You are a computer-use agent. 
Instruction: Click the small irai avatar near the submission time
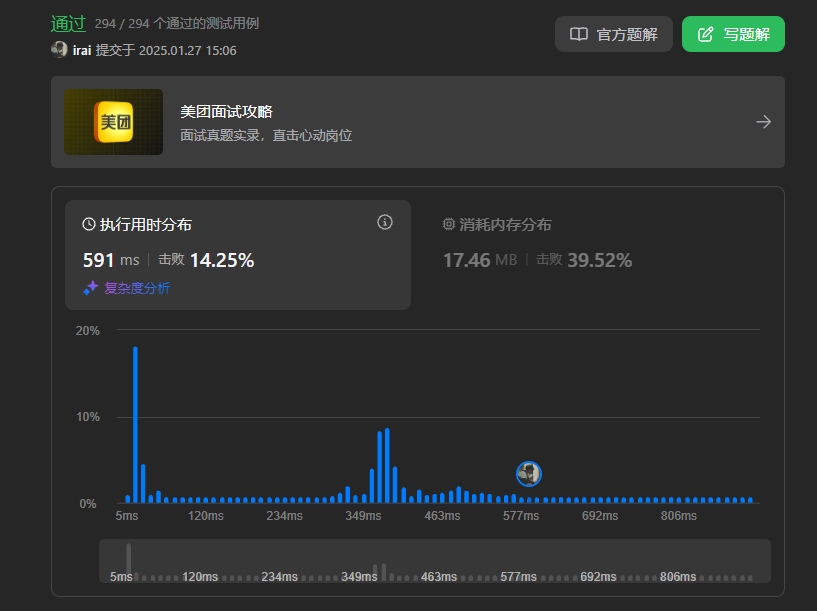(59, 50)
